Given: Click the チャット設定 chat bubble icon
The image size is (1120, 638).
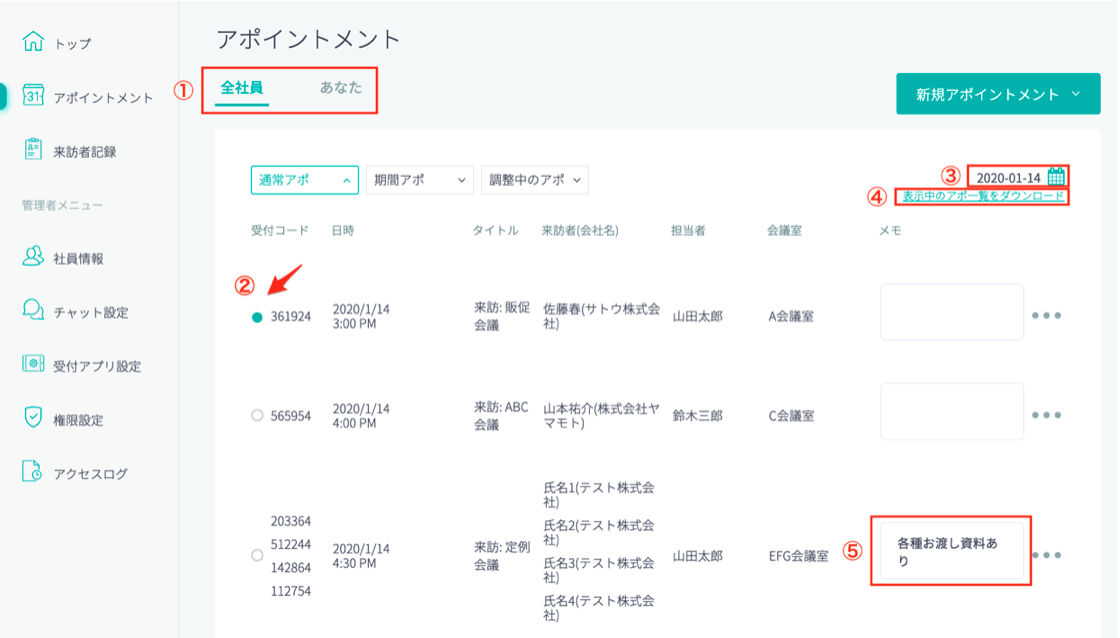Looking at the screenshot, I should (x=33, y=311).
